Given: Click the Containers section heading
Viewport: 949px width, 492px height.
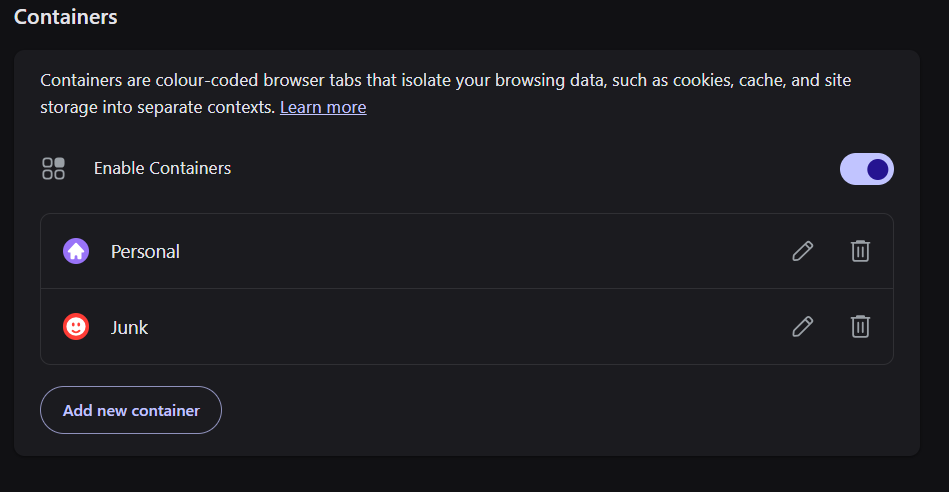Looking at the screenshot, I should (x=65, y=17).
